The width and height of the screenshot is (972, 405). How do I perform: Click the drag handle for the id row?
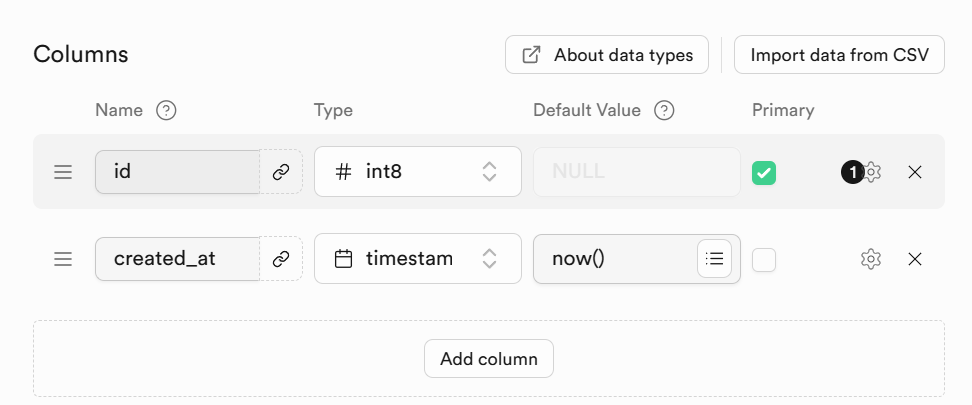point(63,172)
